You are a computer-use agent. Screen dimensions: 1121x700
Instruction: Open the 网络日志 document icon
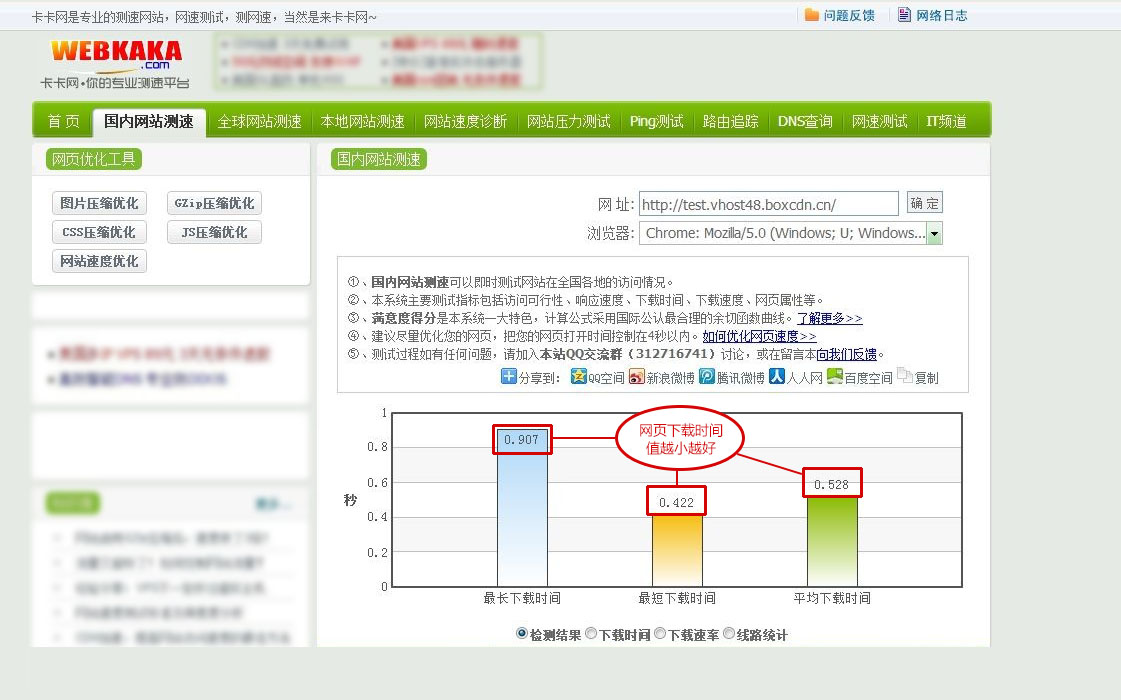pyautogui.click(x=904, y=15)
